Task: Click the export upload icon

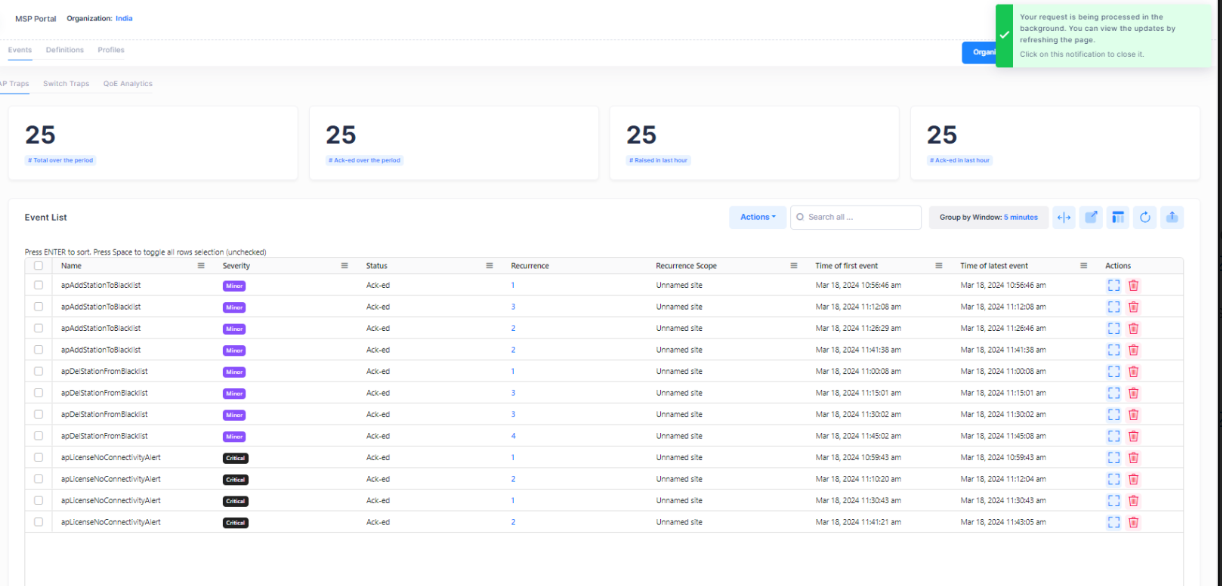Action: coord(1172,217)
